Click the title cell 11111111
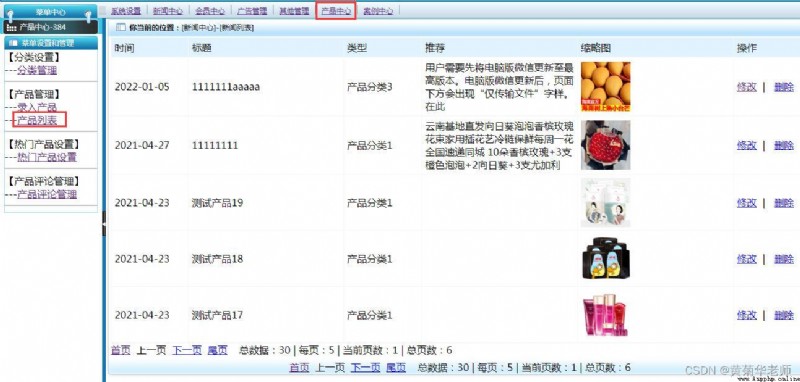Screen dimensions: 800x382 (215, 145)
